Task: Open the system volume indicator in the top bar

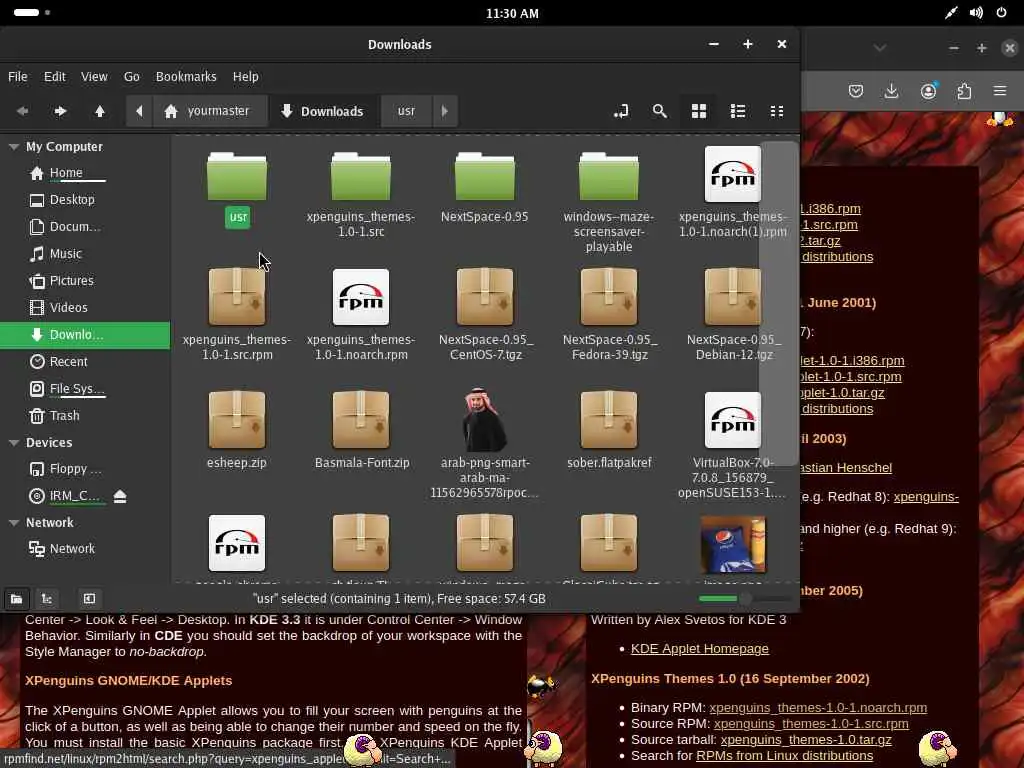Action: click(x=976, y=13)
